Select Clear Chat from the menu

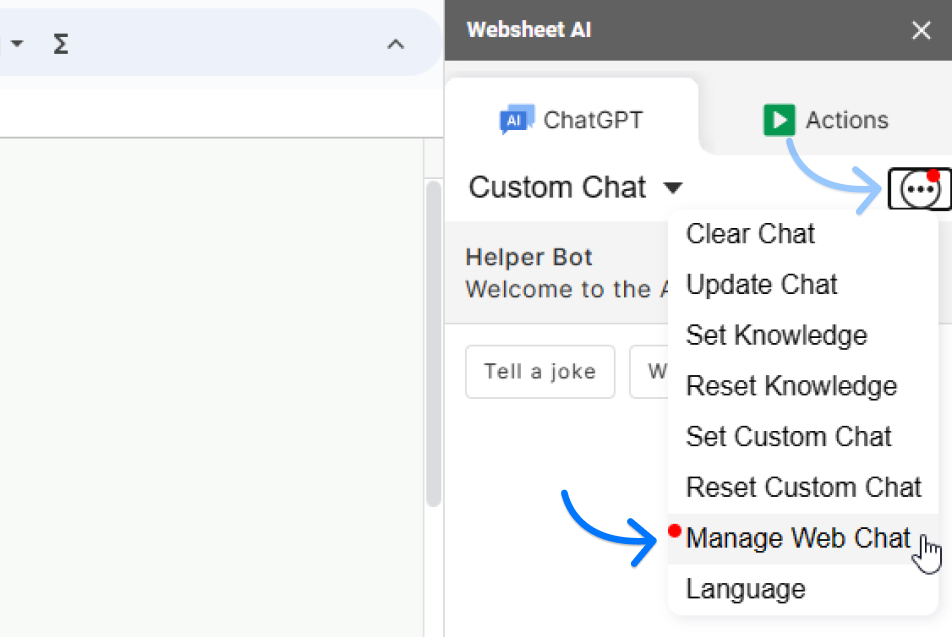tap(750, 234)
